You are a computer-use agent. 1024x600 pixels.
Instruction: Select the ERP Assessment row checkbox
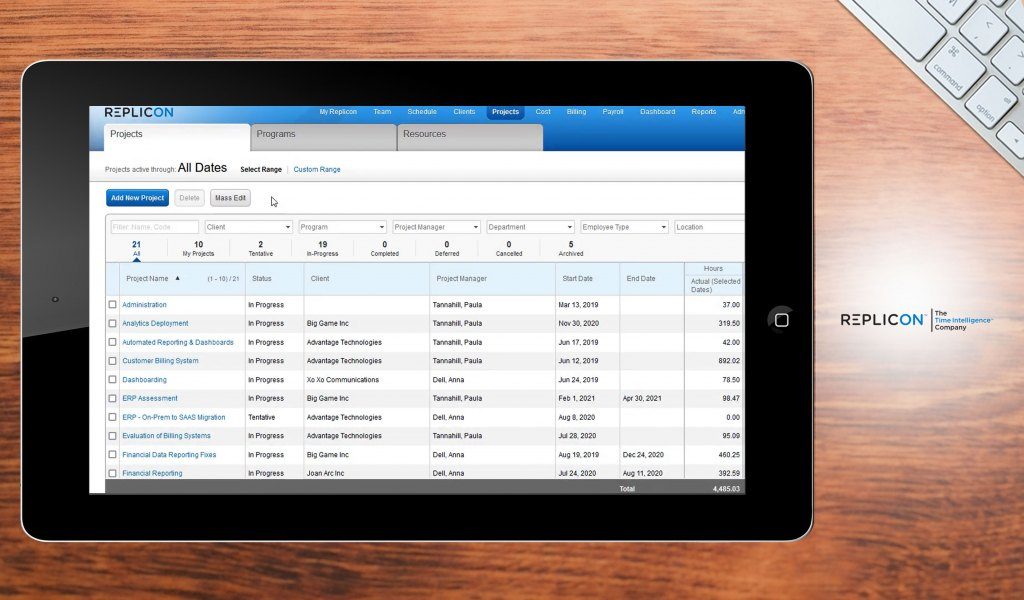click(x=113, y=398)
